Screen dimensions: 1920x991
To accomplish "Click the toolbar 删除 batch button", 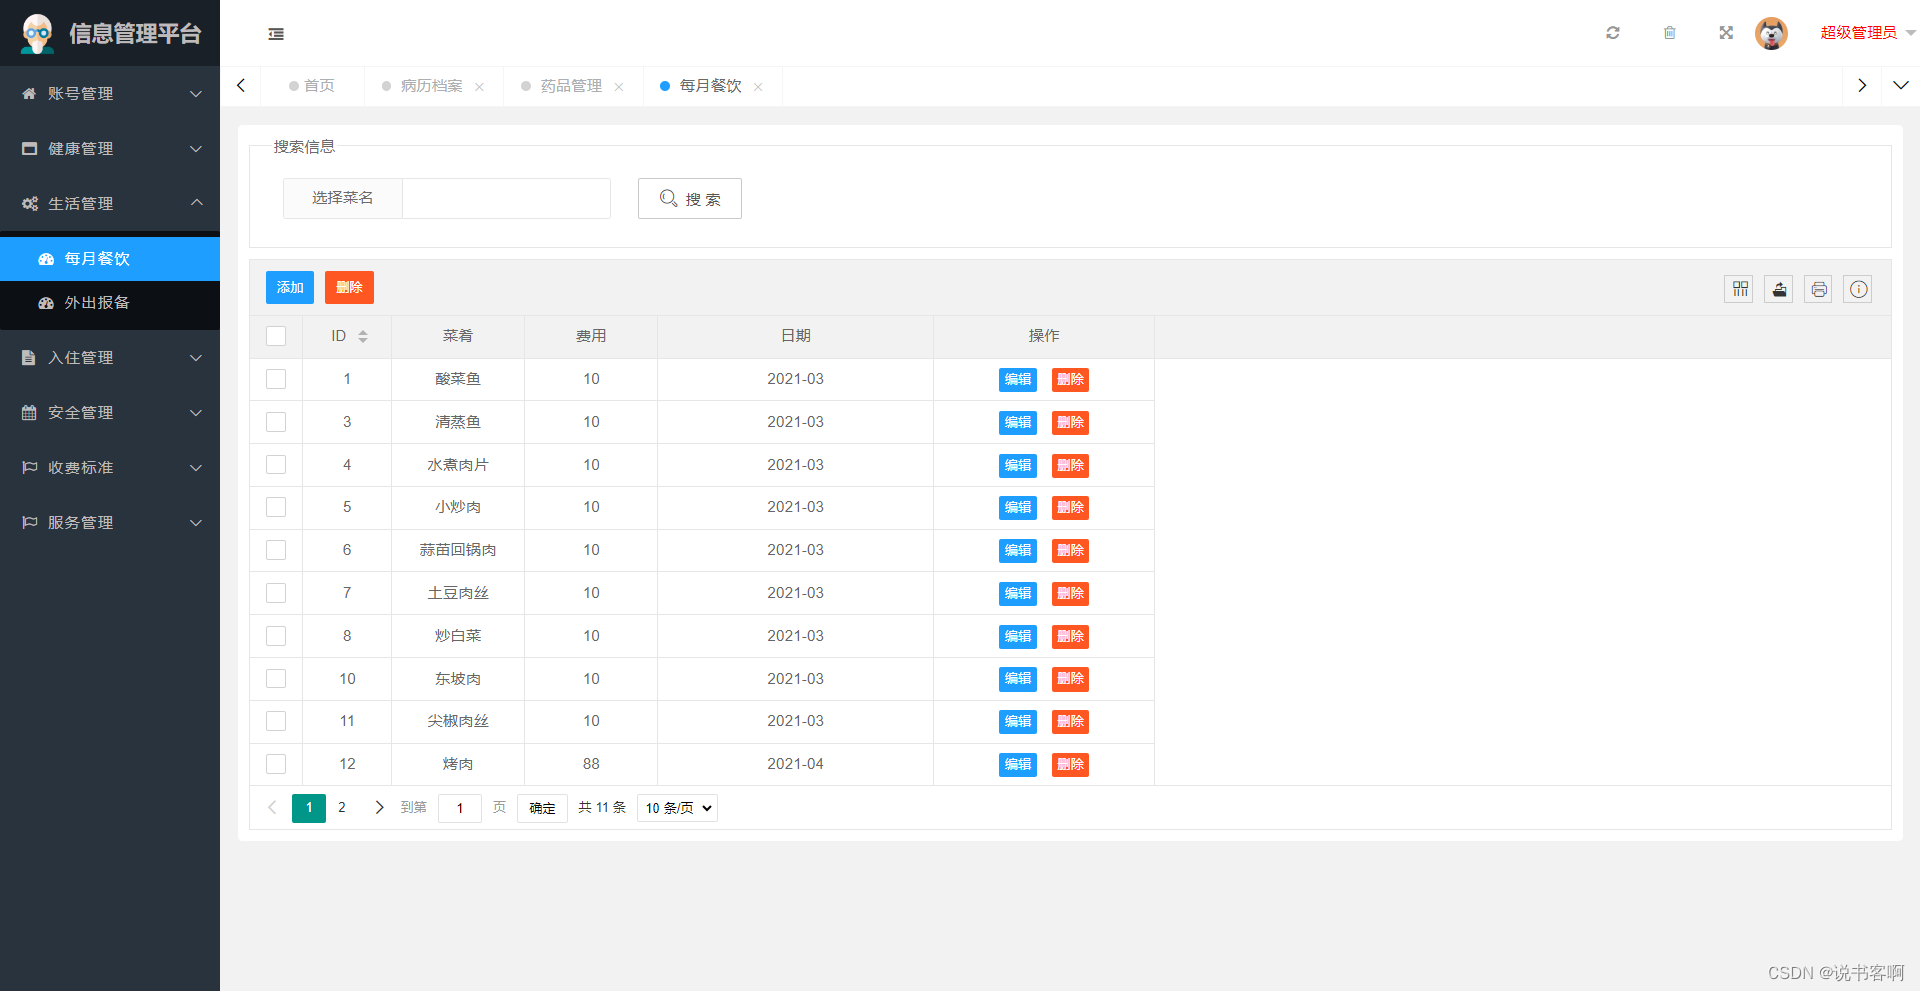I will [x=349, y=287].
